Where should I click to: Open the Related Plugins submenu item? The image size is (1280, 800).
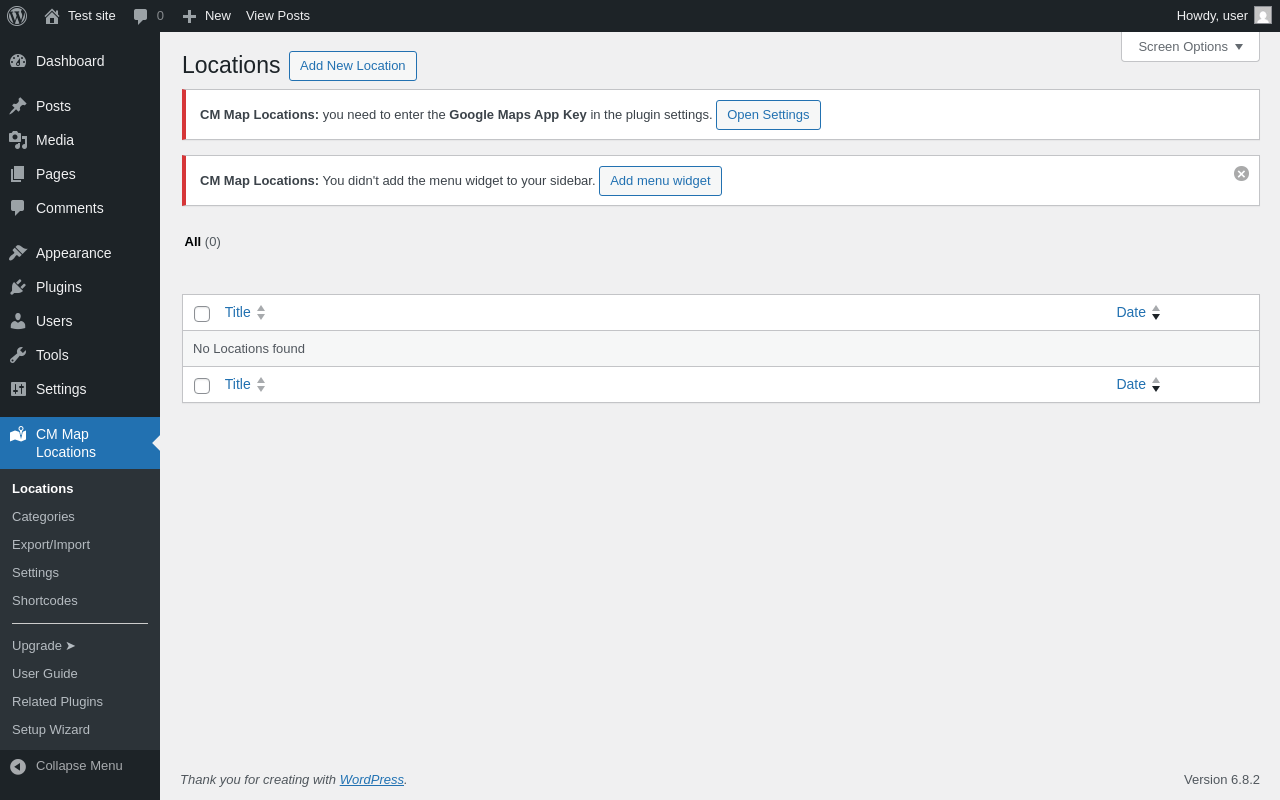pyautogui.click(x=57, y=702)
